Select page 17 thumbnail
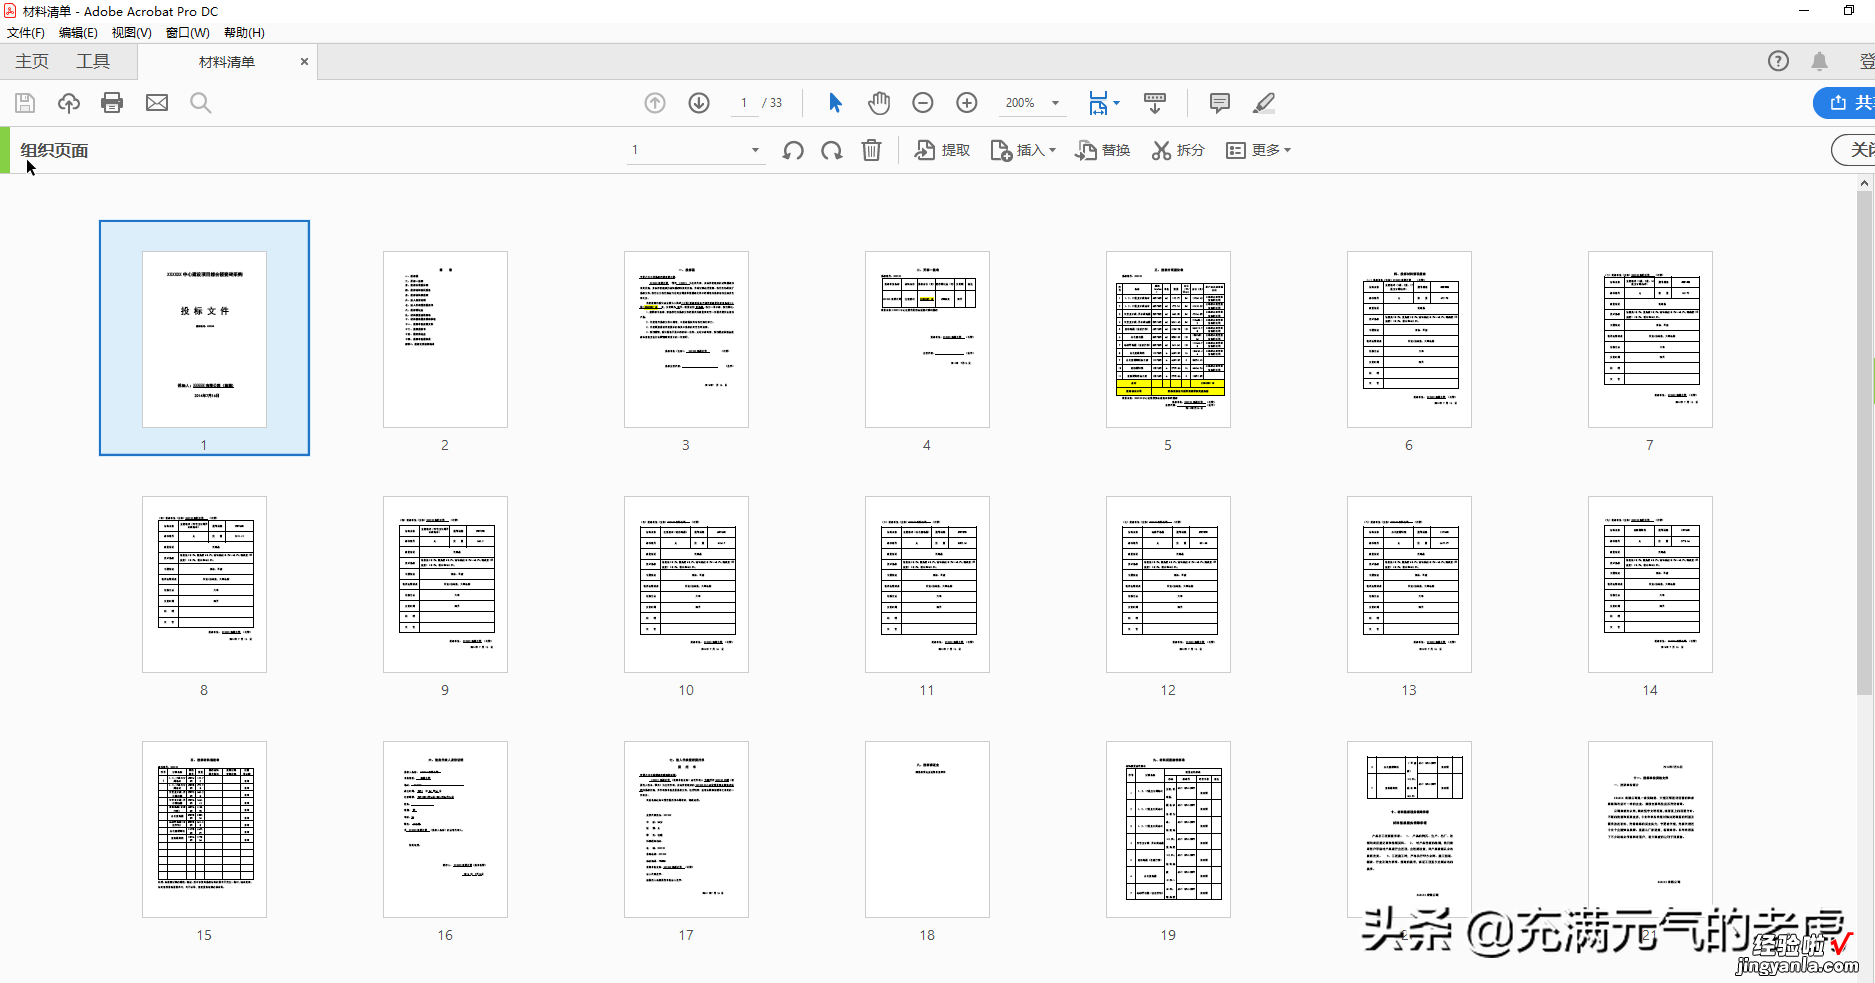 coord(686,829)
